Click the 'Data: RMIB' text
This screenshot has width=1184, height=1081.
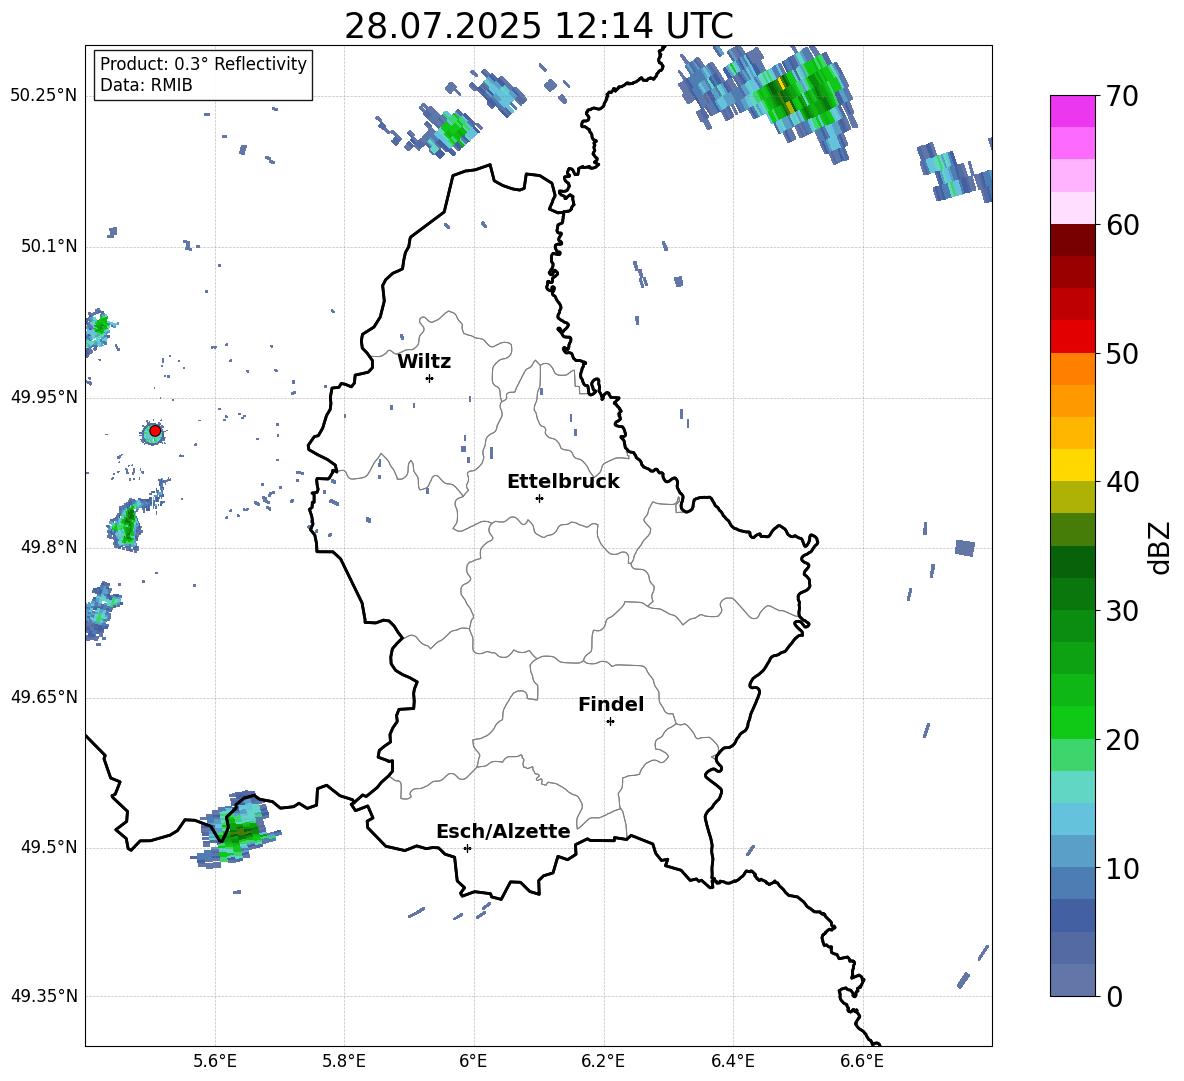[x=146, y=85]
